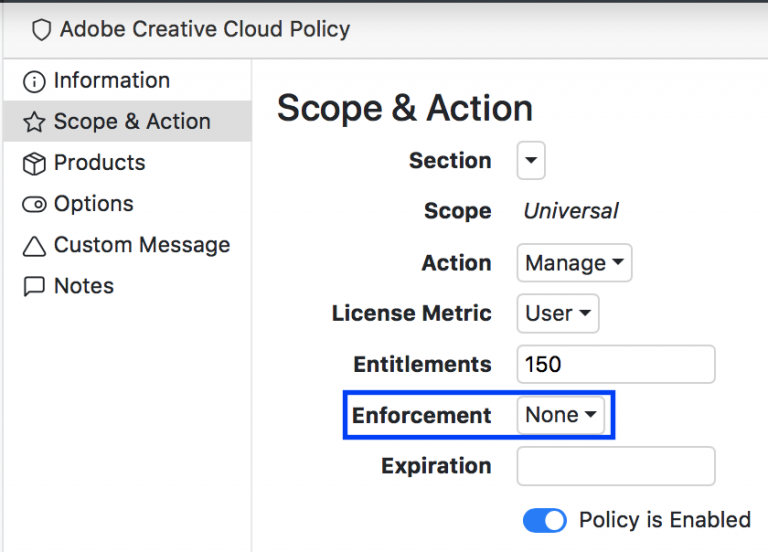Switch to the Information label in sidebar
Screen dimensions: 768x552
111,80
